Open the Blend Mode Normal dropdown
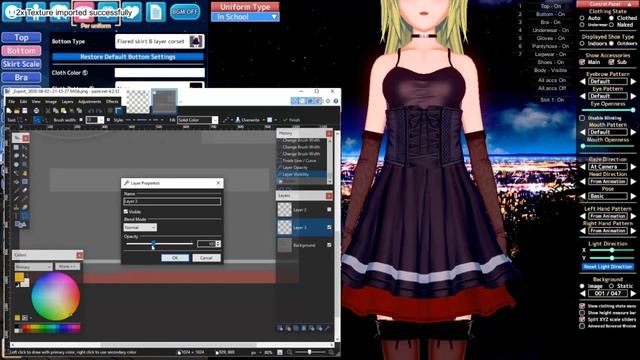Screen dimensions: 640x360 coord(140,227)
